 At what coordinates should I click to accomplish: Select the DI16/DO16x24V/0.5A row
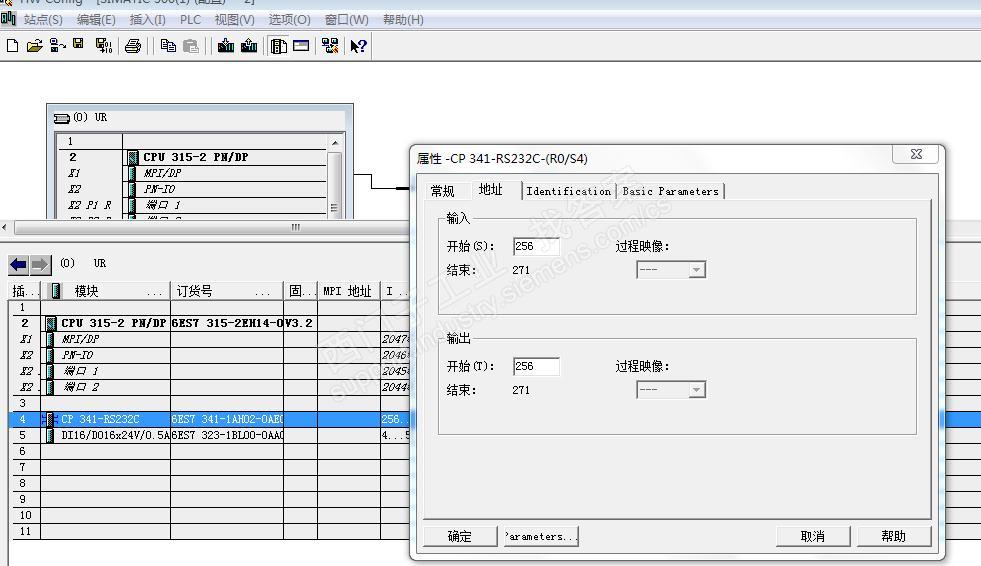coord(211,435)
